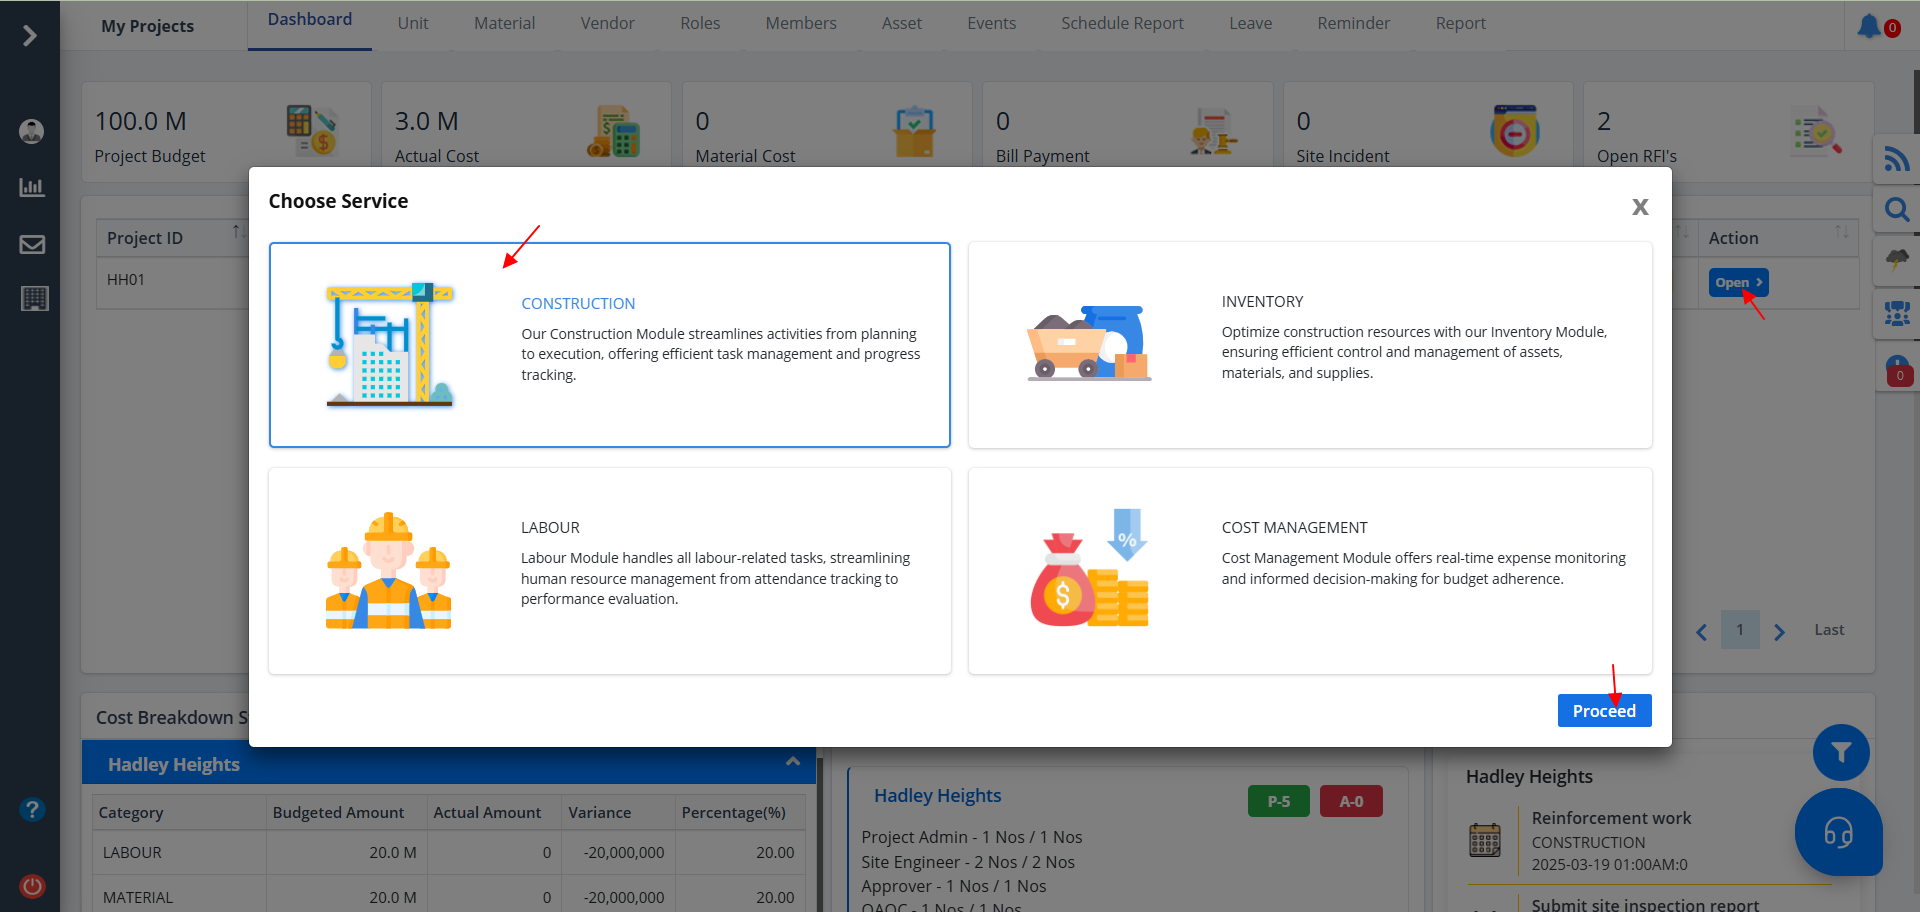Screen dimensions: 1920x912
Task: Open the user profile icon in sidebar
Action: (32, 131)
